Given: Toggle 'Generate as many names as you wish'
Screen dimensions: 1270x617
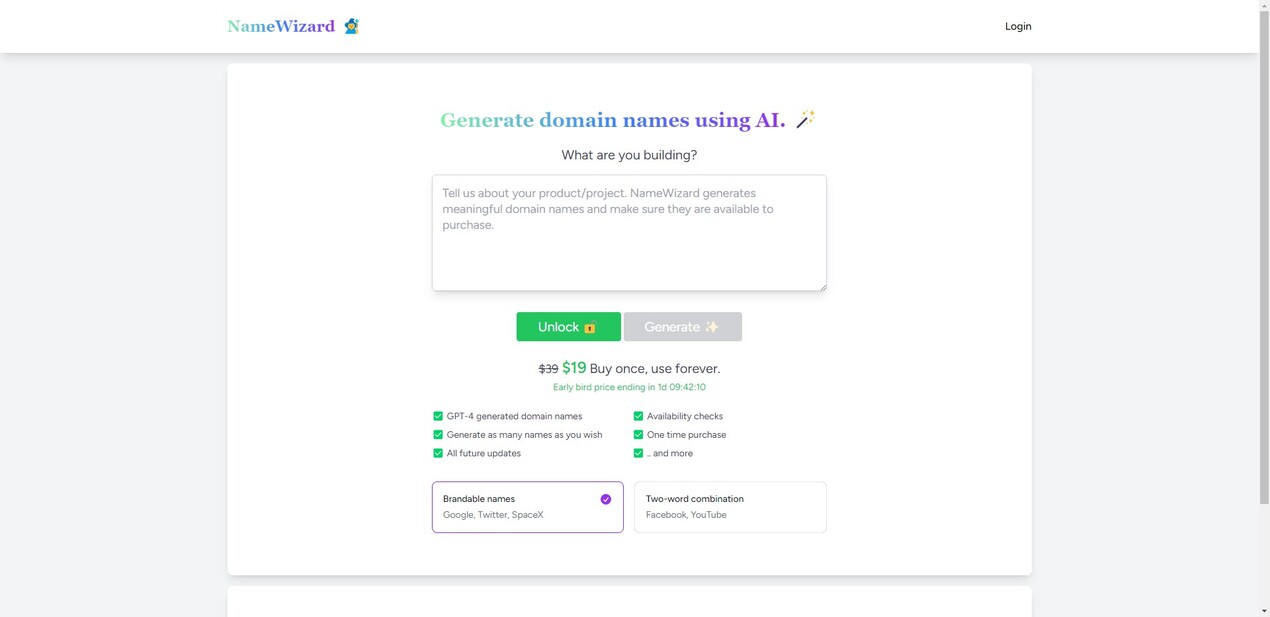Looking at the screenshot, I should (x=438, y=434).
